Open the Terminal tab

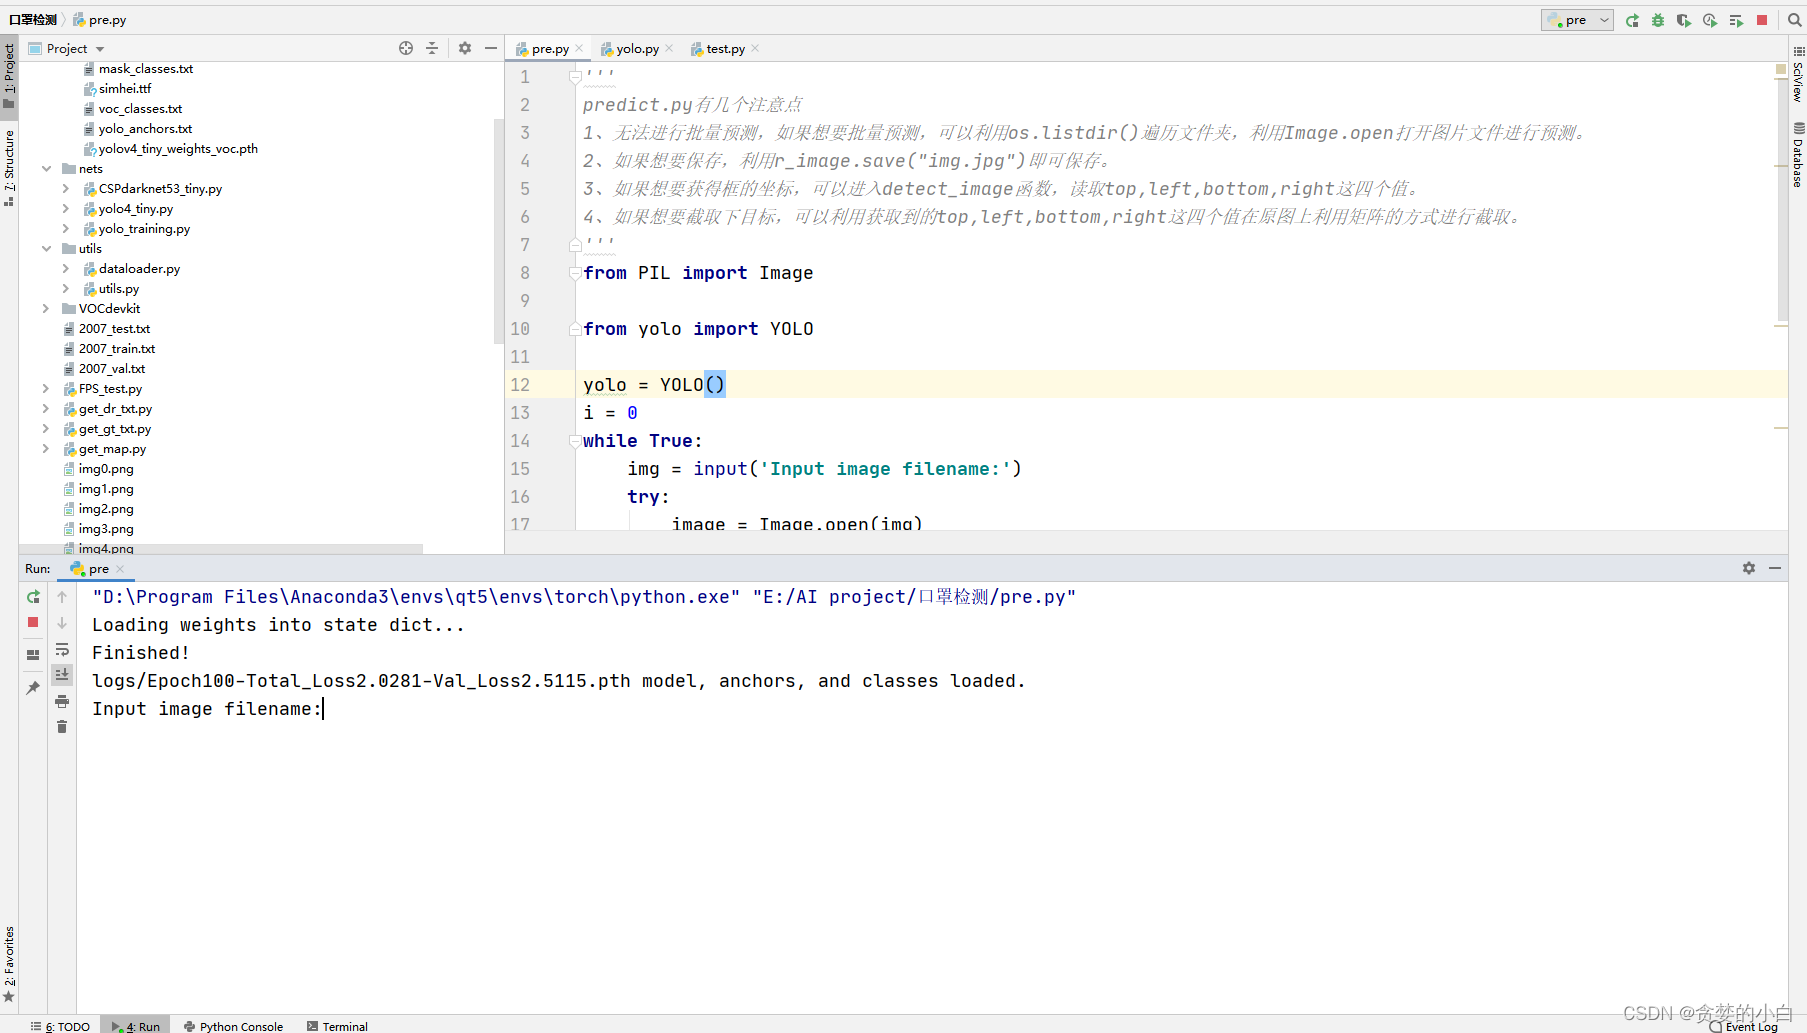click(337, 1026)
